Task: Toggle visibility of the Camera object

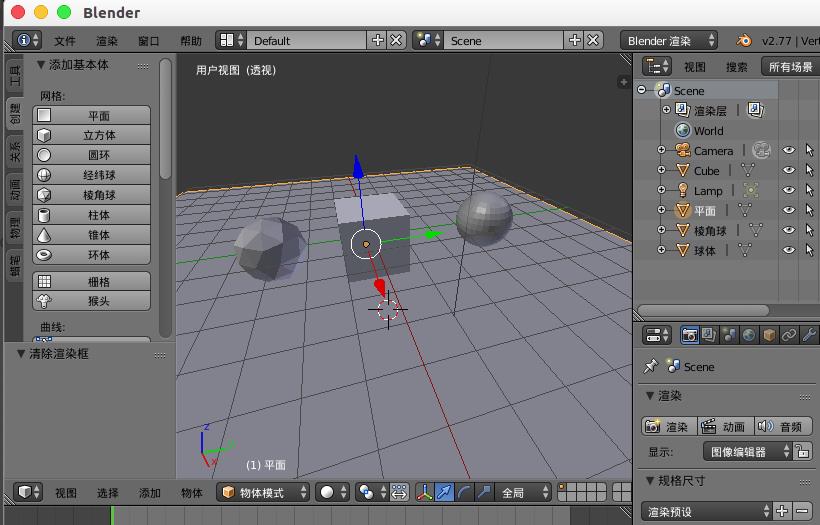Action: pyautogui.click(x=789, y=151)
